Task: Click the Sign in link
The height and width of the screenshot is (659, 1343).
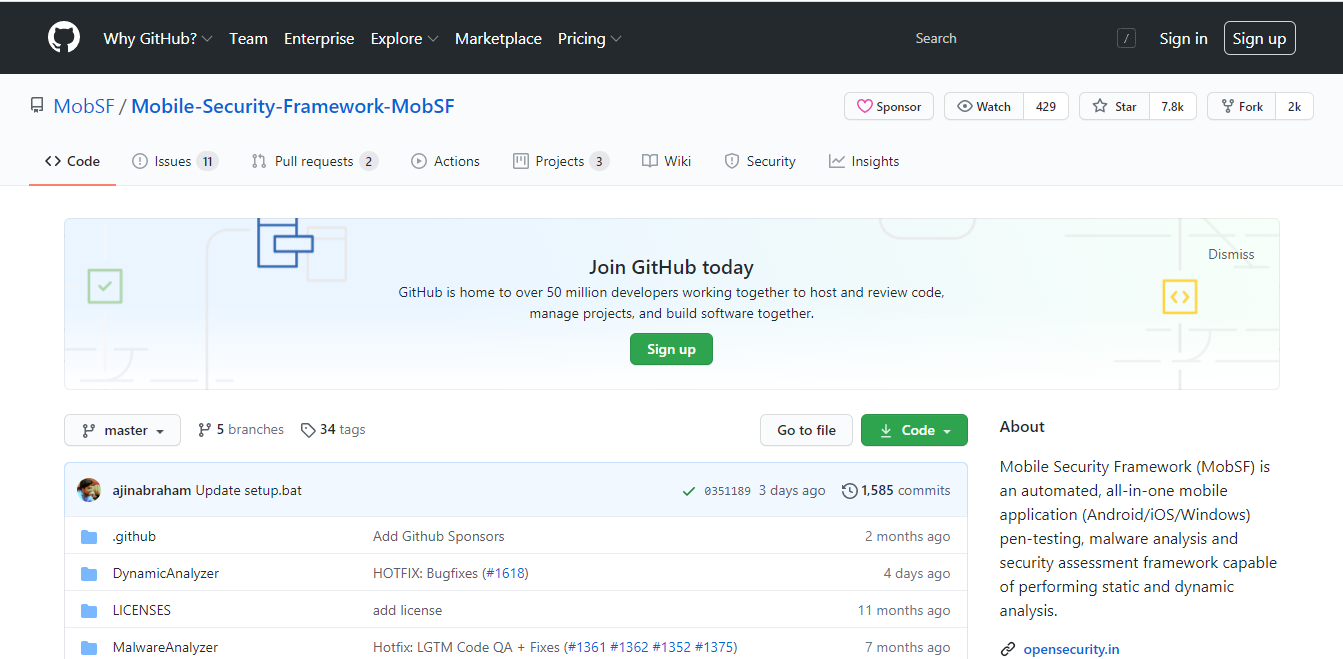Action: (x=1183, y=38)
